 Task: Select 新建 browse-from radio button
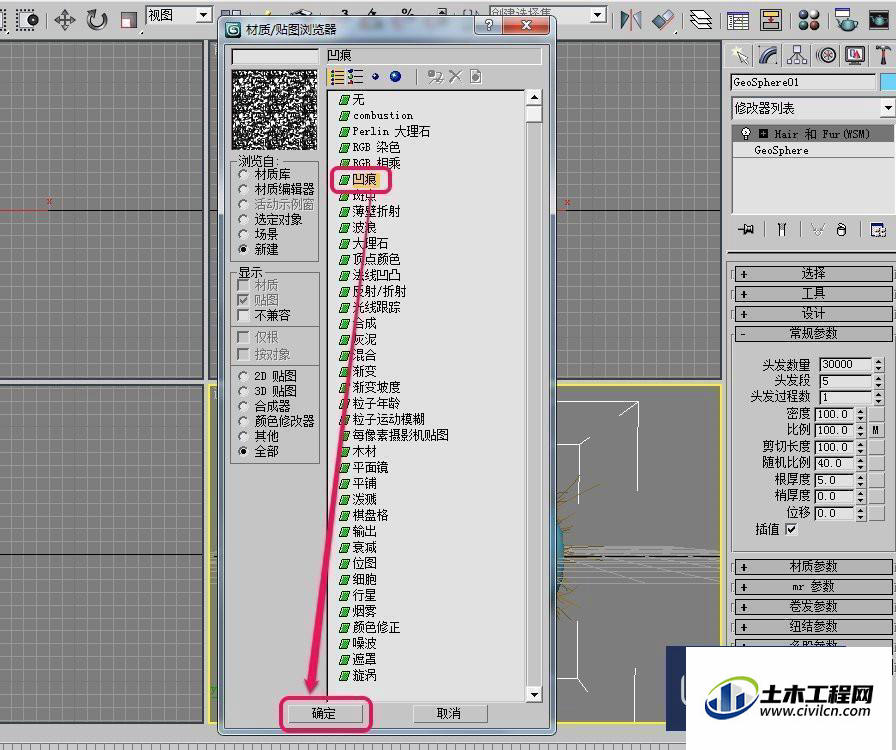(x=243, y=249)
